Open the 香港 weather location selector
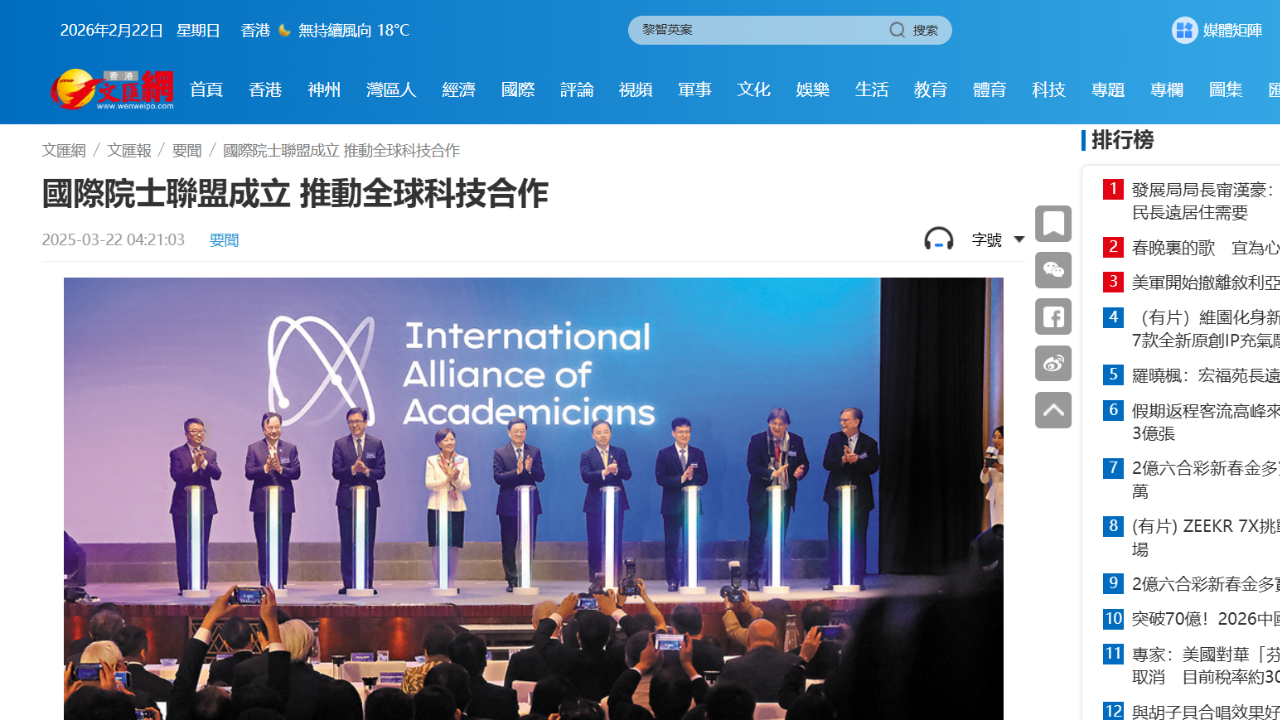1280x720 pixels. tap(256, 30)
